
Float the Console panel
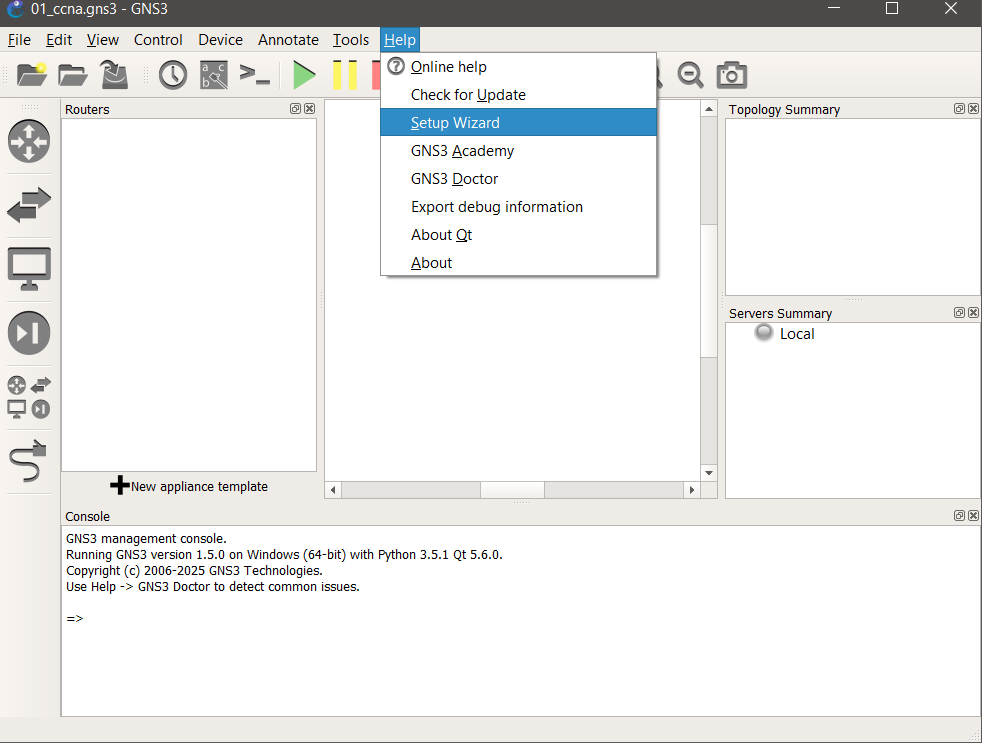coord(959,515)
